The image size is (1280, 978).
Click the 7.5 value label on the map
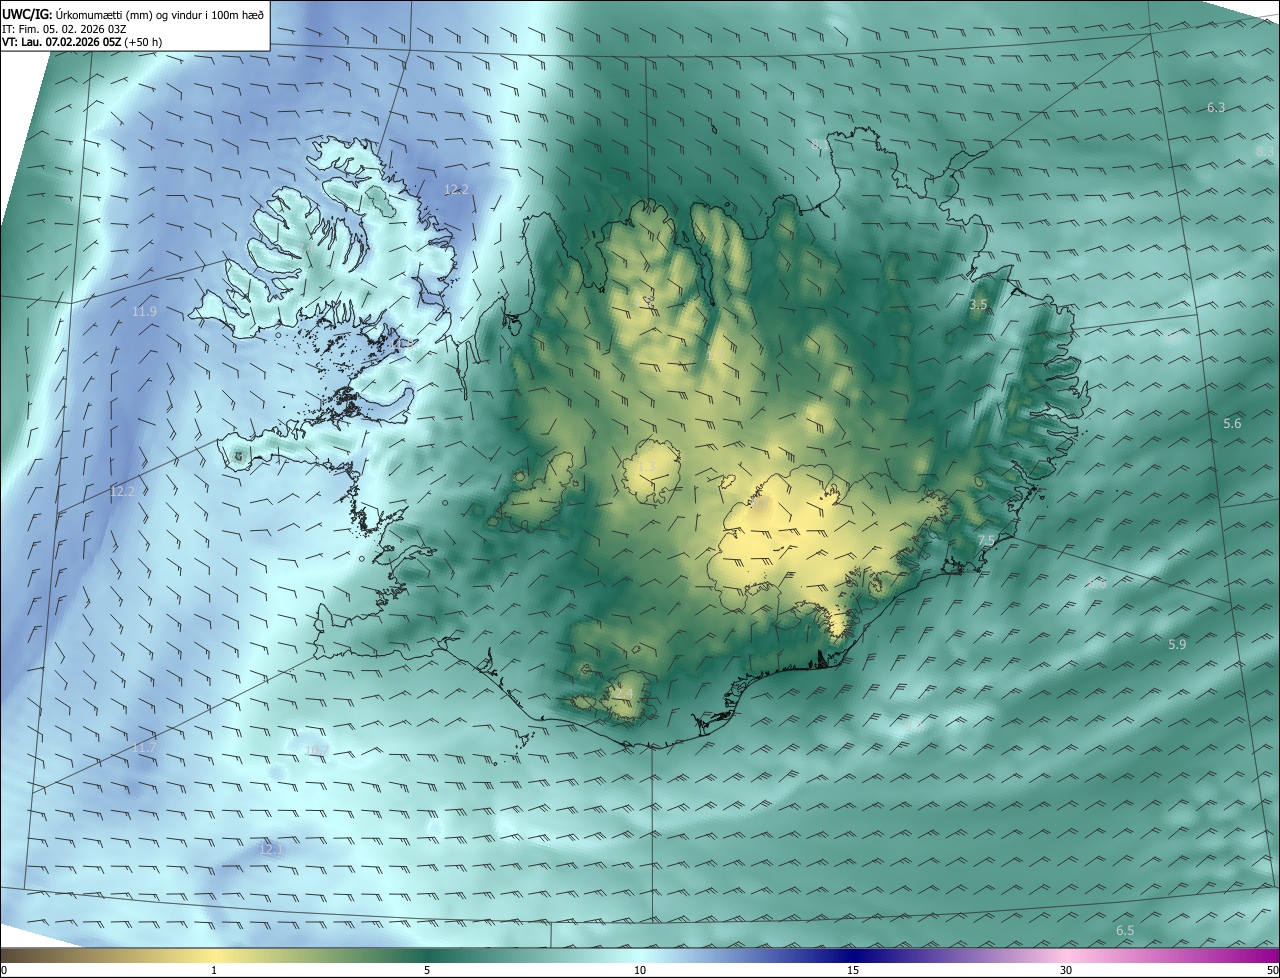coord(986,540)
